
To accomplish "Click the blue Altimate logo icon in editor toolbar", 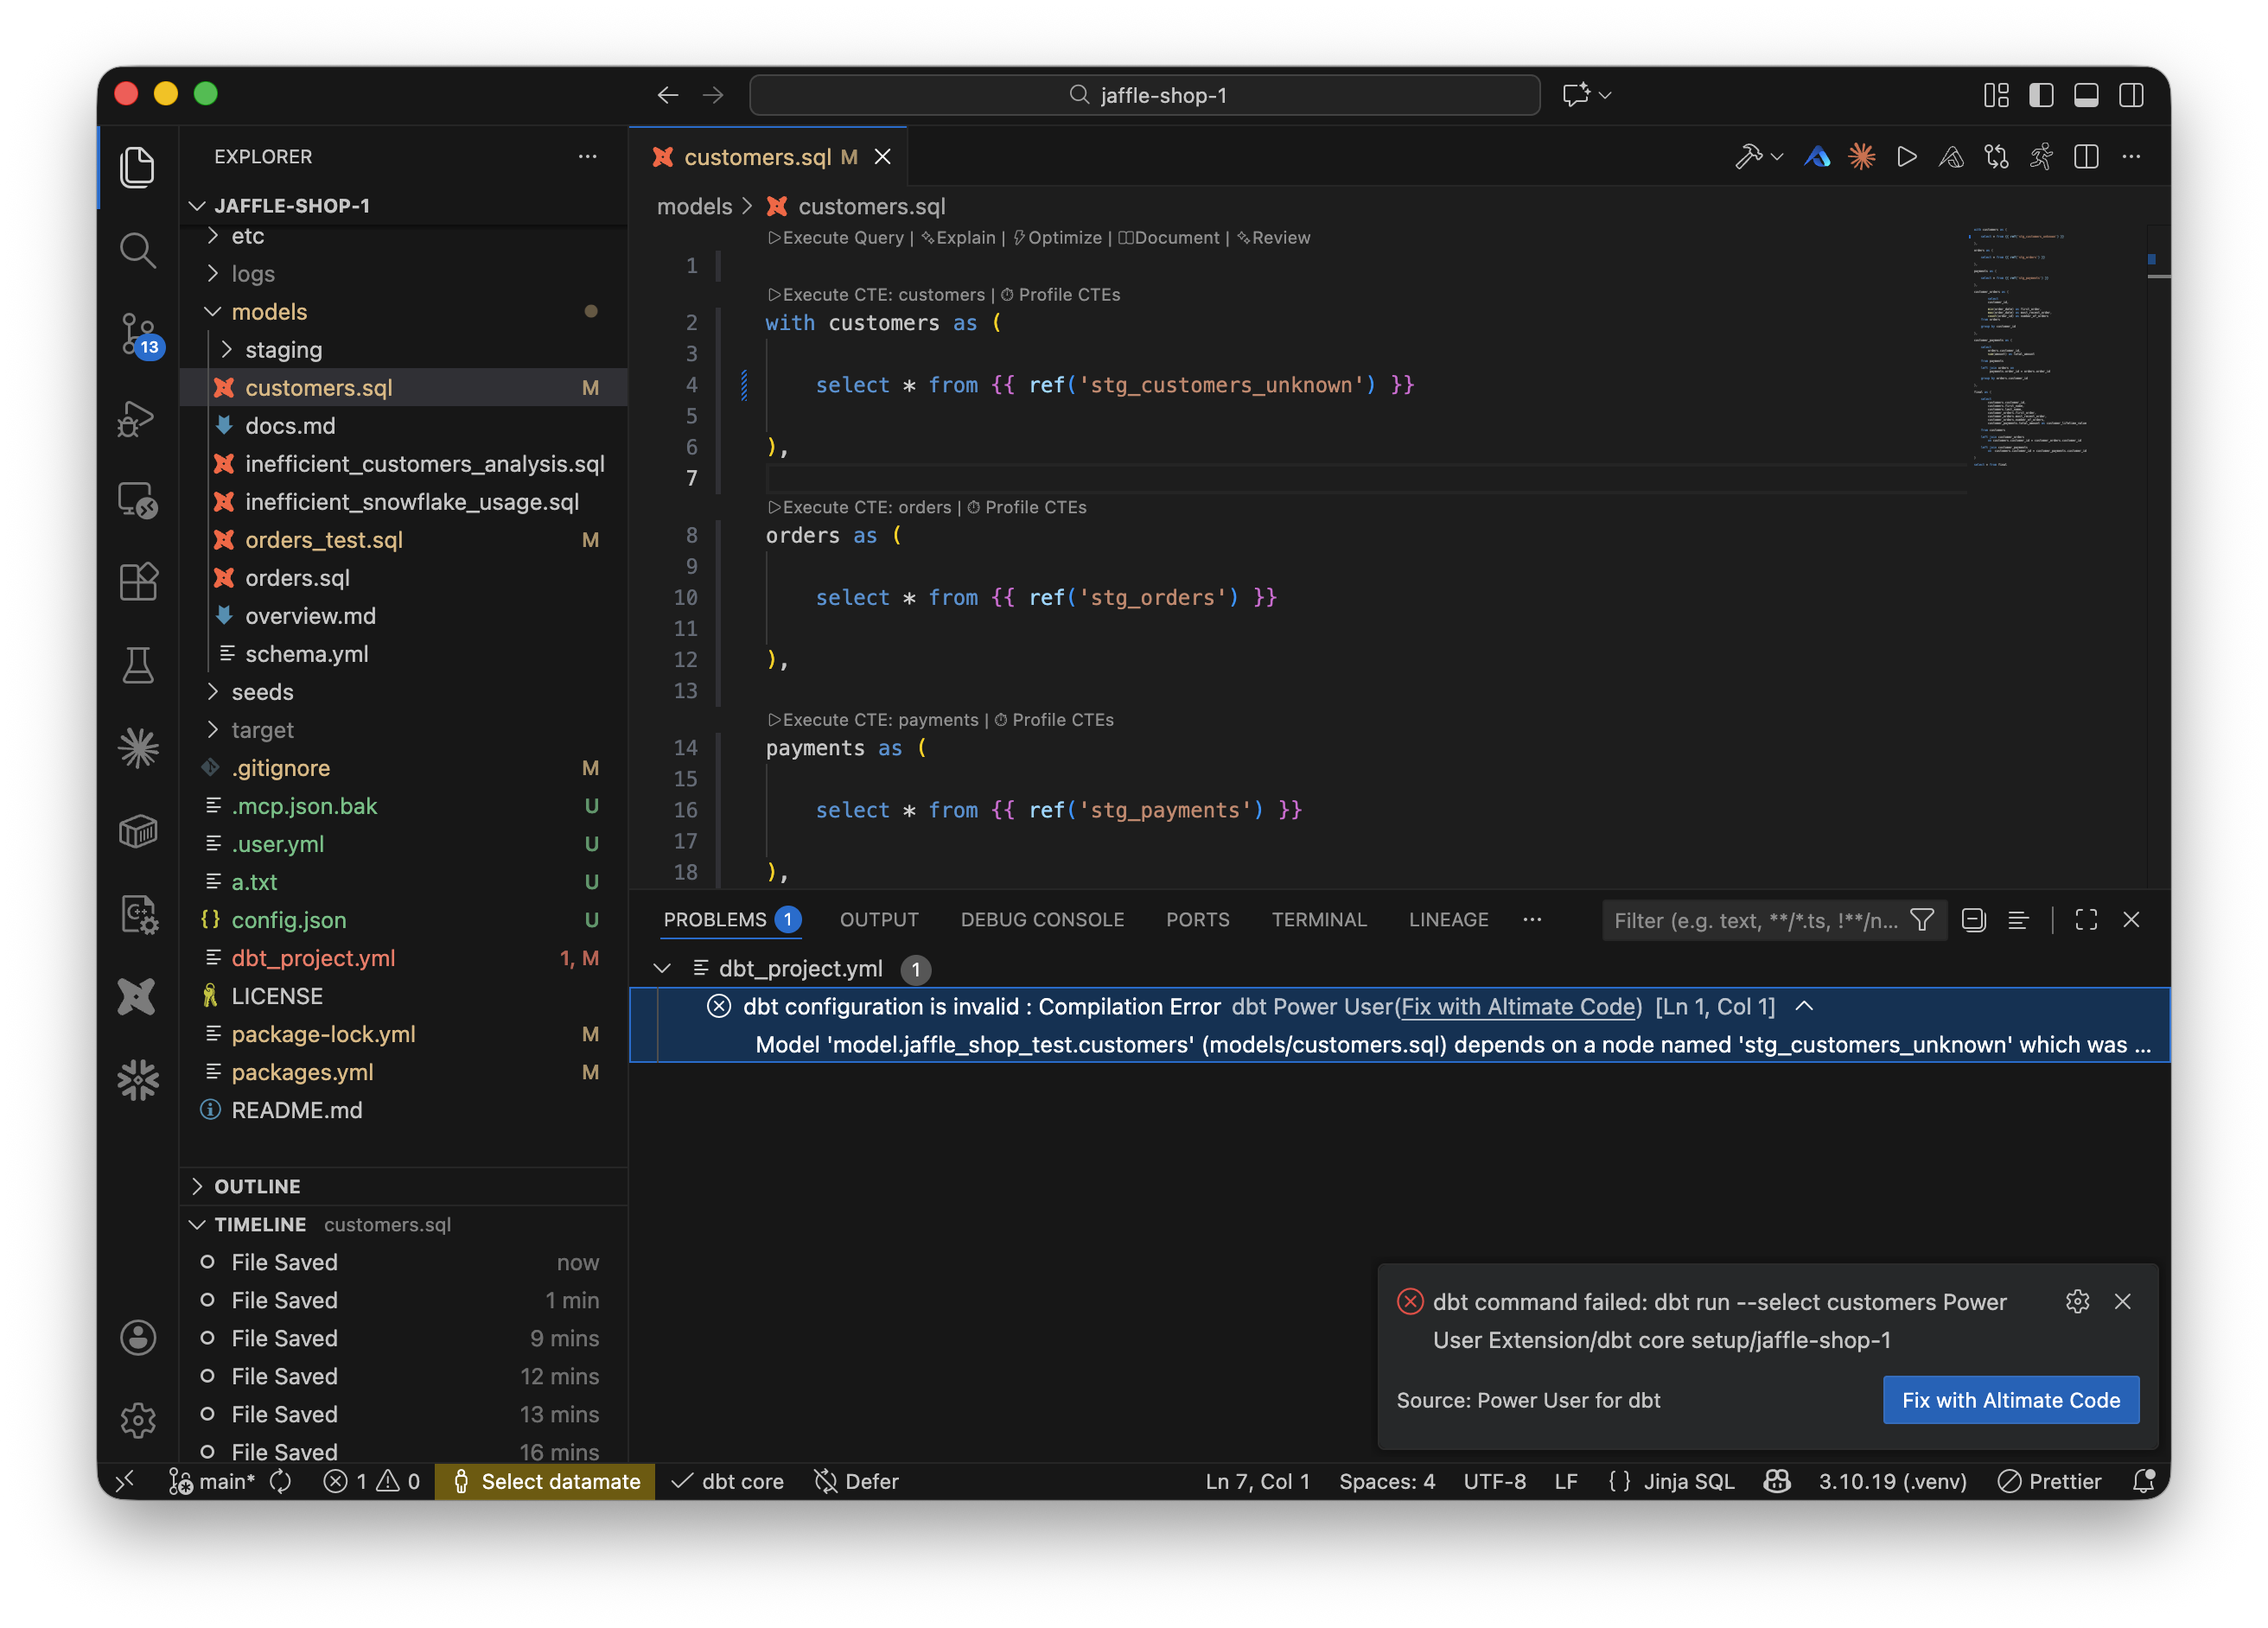I will point(1817,157).
